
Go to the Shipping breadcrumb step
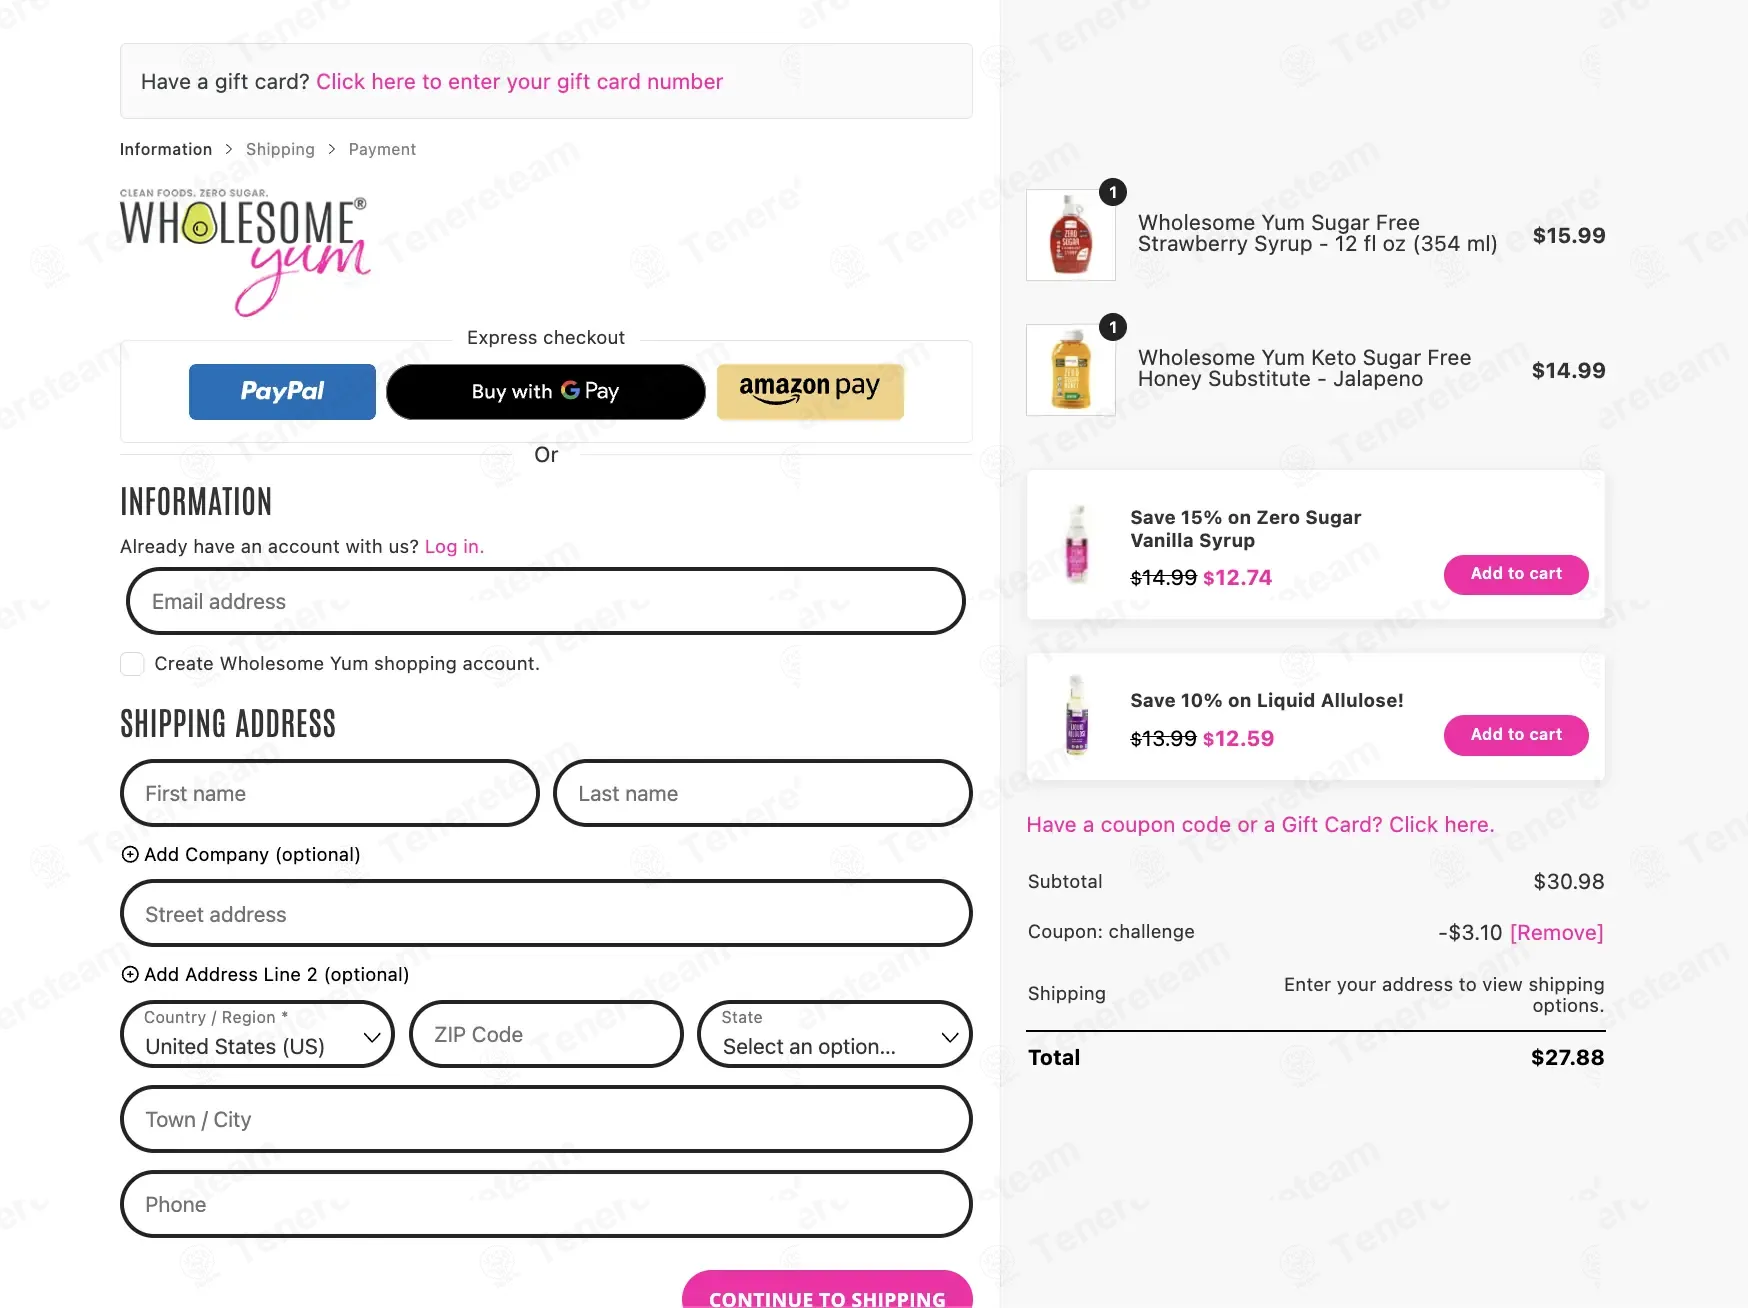pos(280,149)
